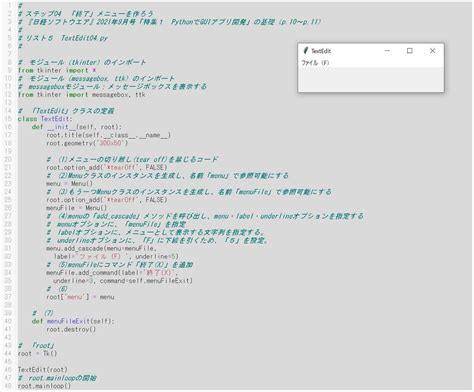
Task: Click the 'root = Tk()' line
Action: pyautogui.click(x=37, y=353)
